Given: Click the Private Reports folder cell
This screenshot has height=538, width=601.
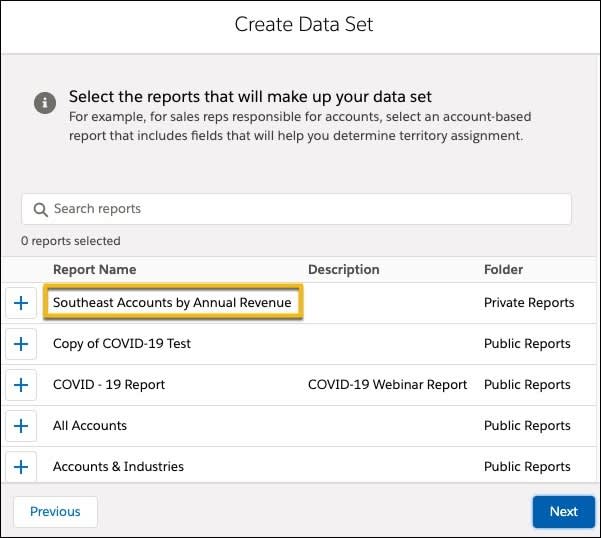Looking at the screenshot, I should [529, 302].
